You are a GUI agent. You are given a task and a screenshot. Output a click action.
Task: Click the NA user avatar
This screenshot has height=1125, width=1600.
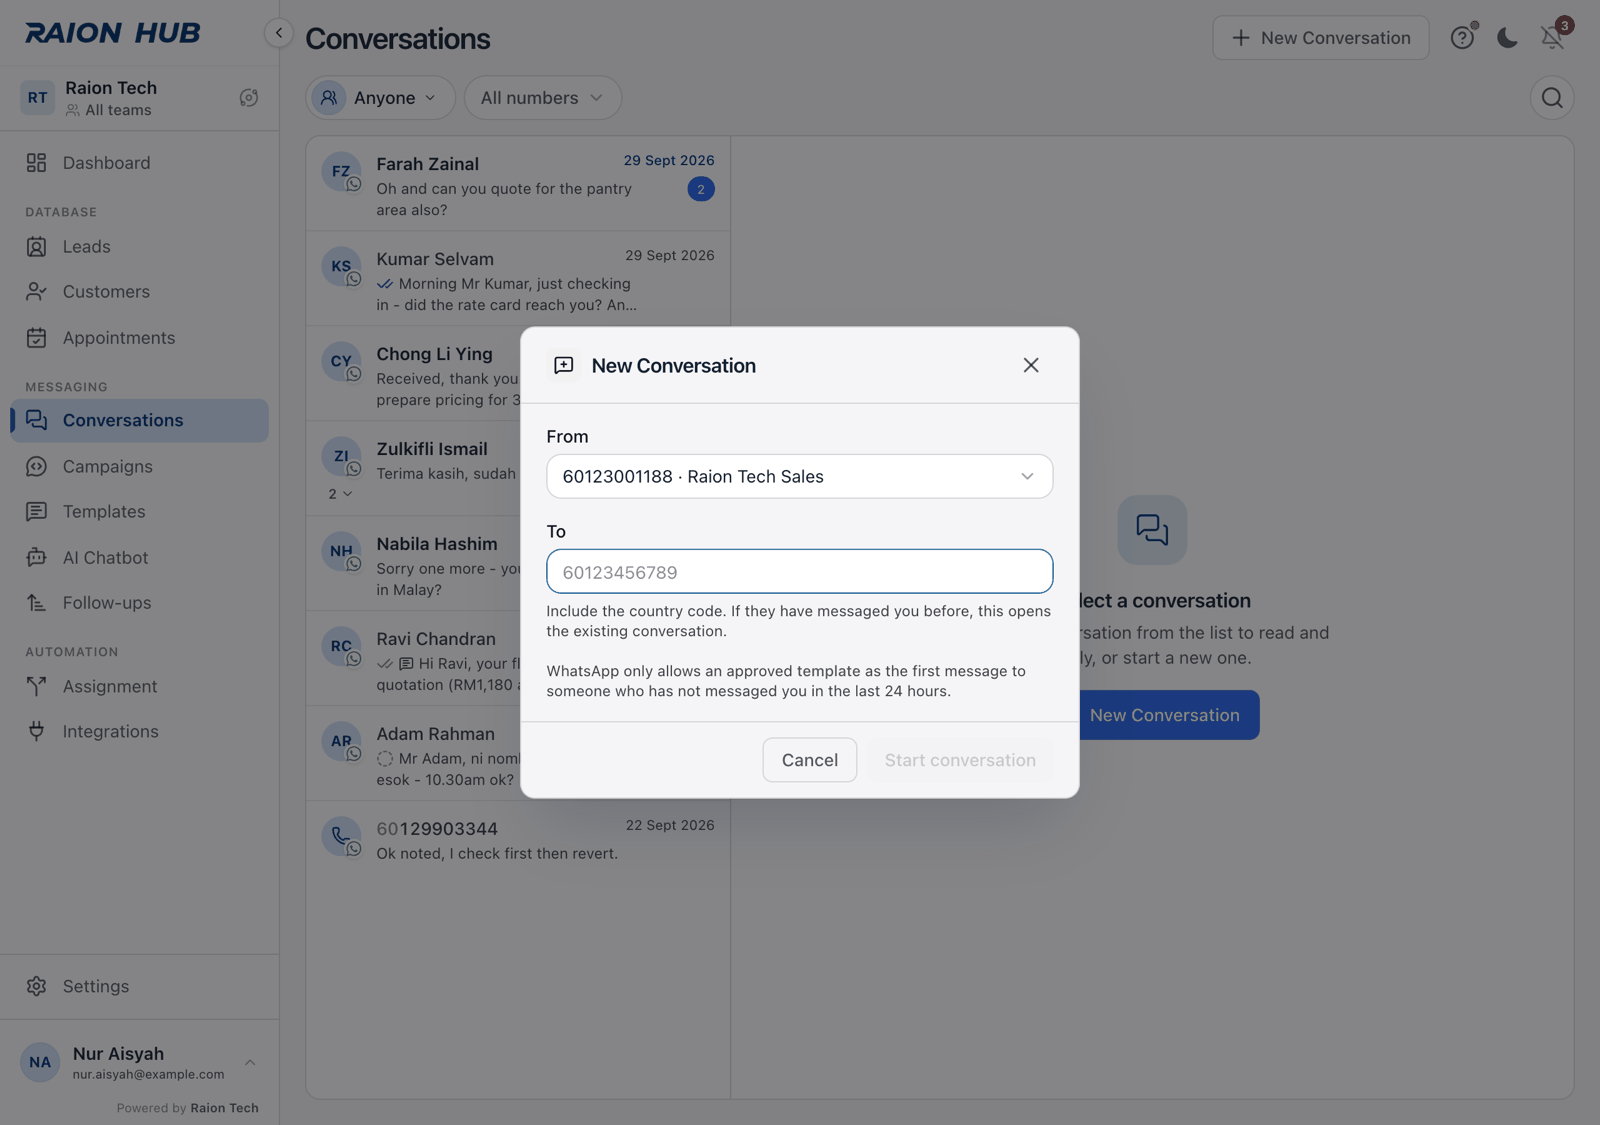coord(40,1062)
